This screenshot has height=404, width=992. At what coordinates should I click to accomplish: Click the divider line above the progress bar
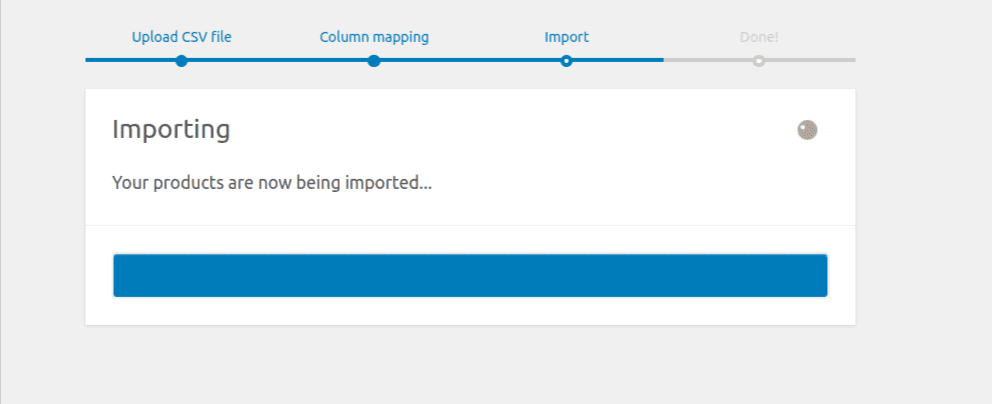click(x=470, y=225)
